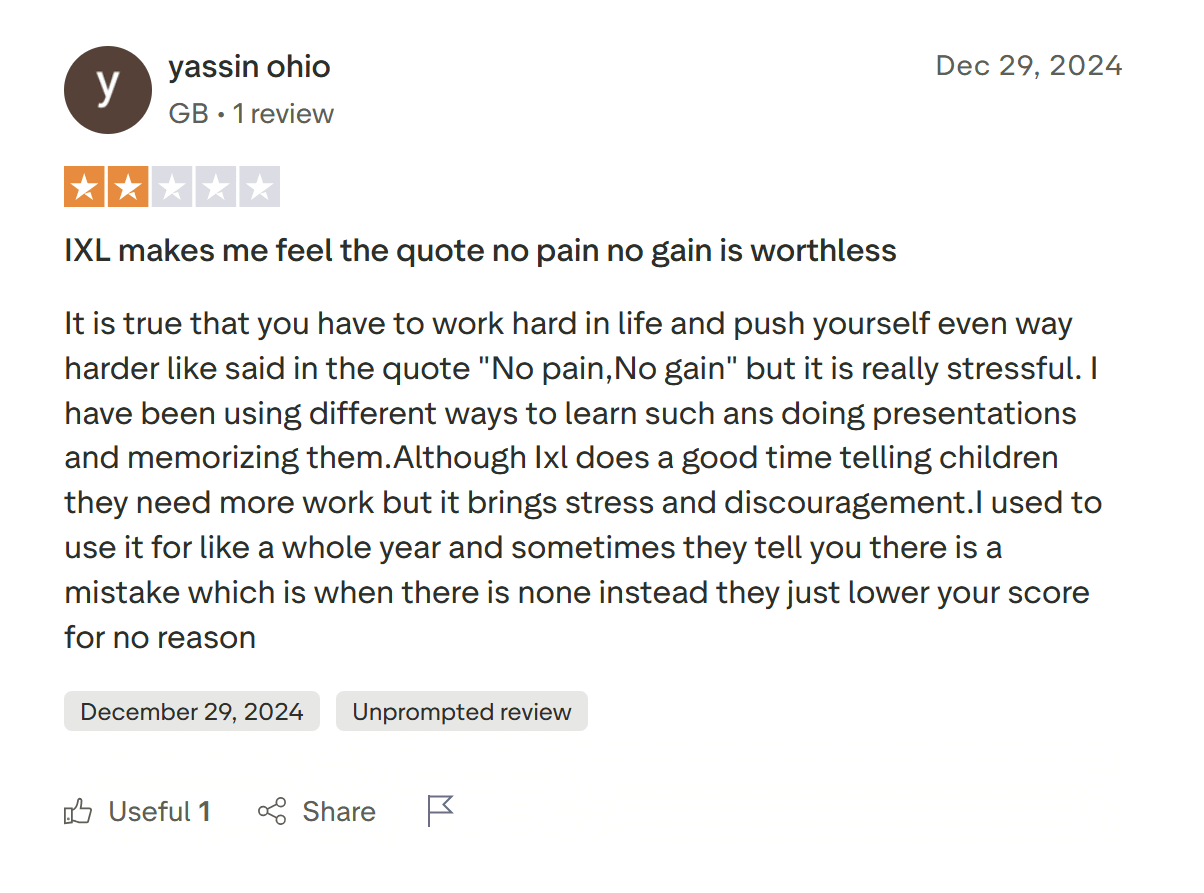Click the first orange rating star

tap(85, 188)
